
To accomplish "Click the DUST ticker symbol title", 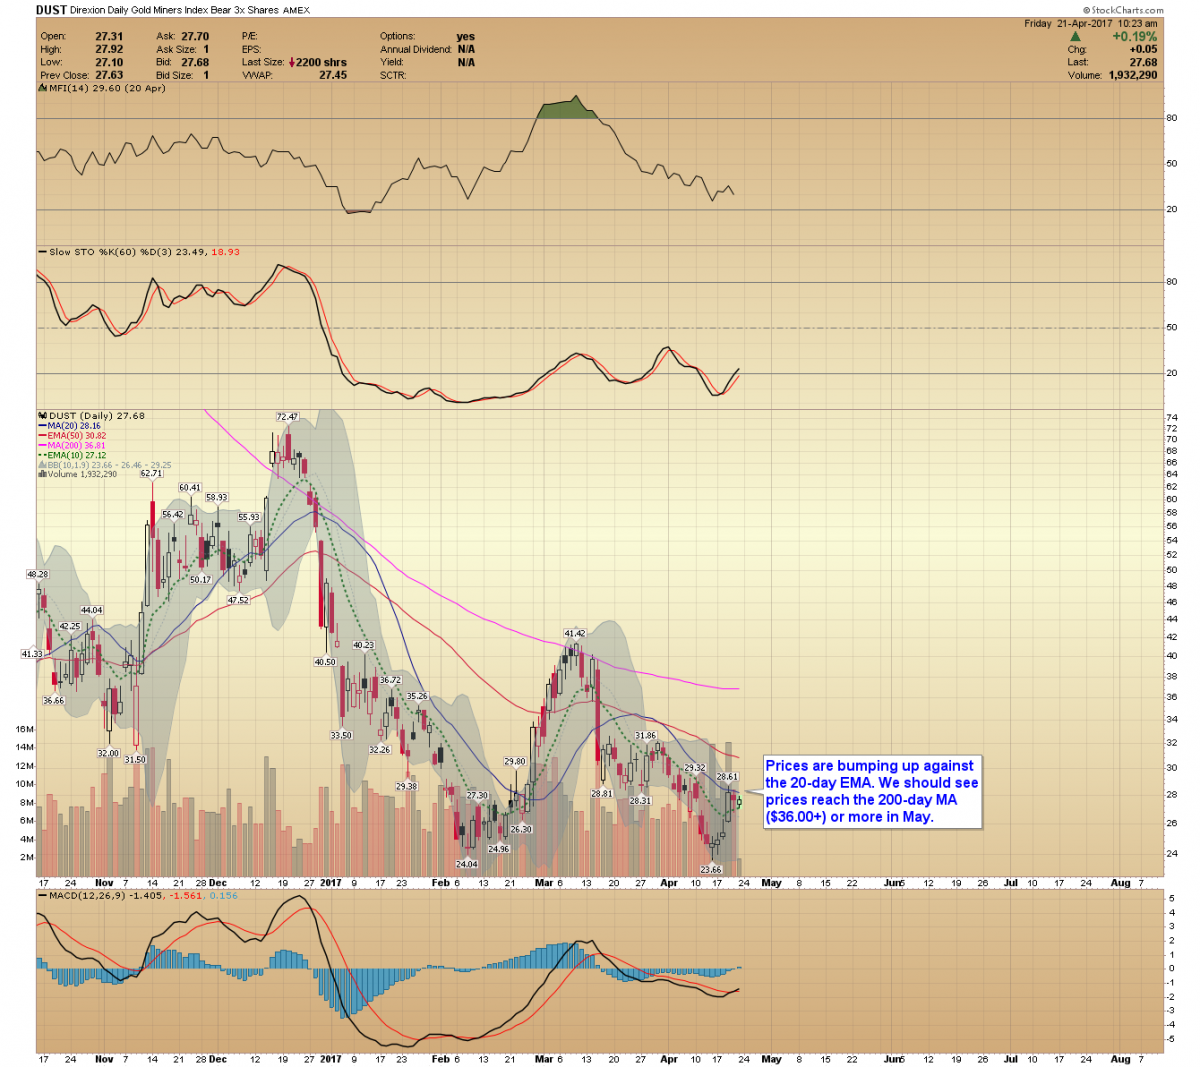I will point(52,10).
